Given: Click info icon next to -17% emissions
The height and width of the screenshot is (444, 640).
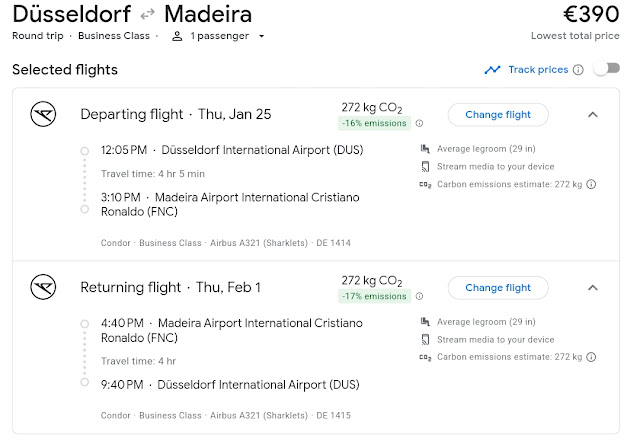Looking at the screenshot, I should click(x=419, y=297).
